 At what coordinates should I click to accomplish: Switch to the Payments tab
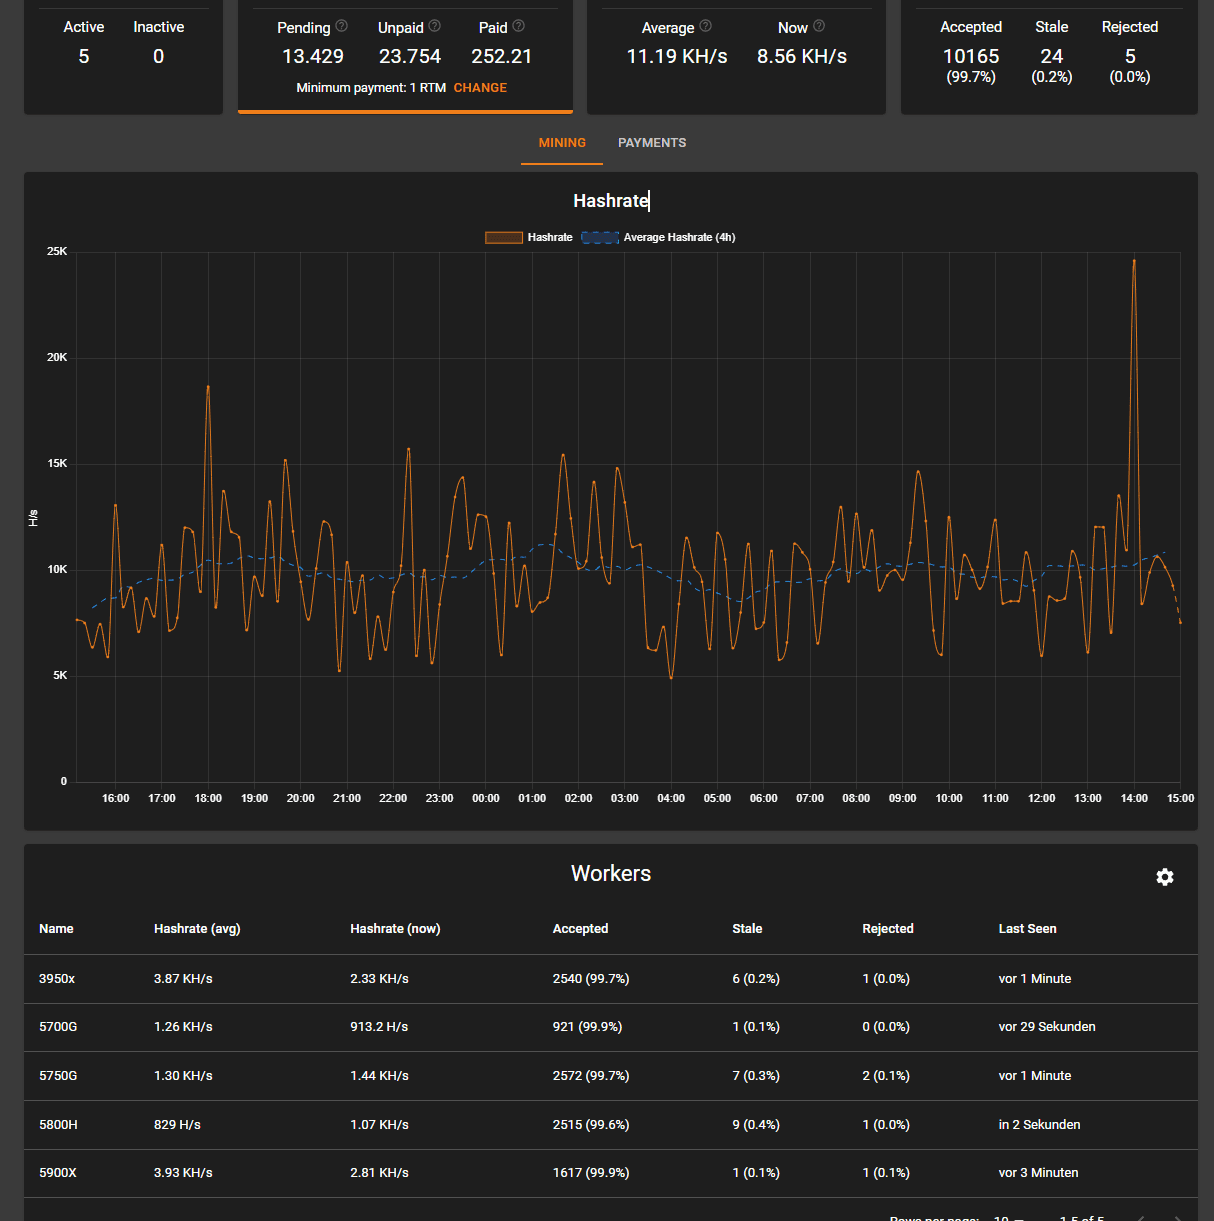point(652,143)
